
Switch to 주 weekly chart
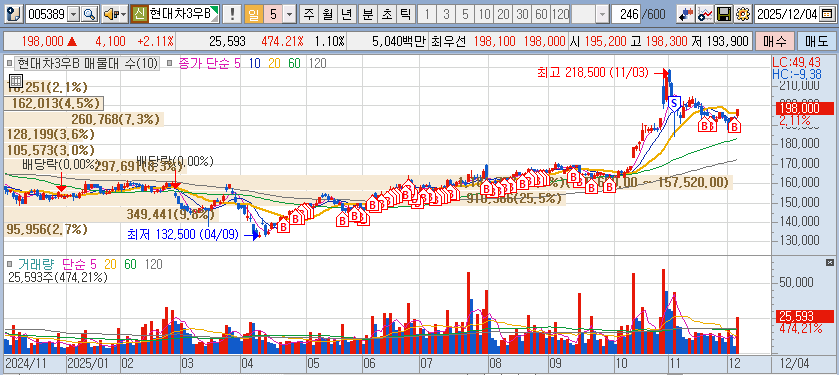(x=308, y=14)
